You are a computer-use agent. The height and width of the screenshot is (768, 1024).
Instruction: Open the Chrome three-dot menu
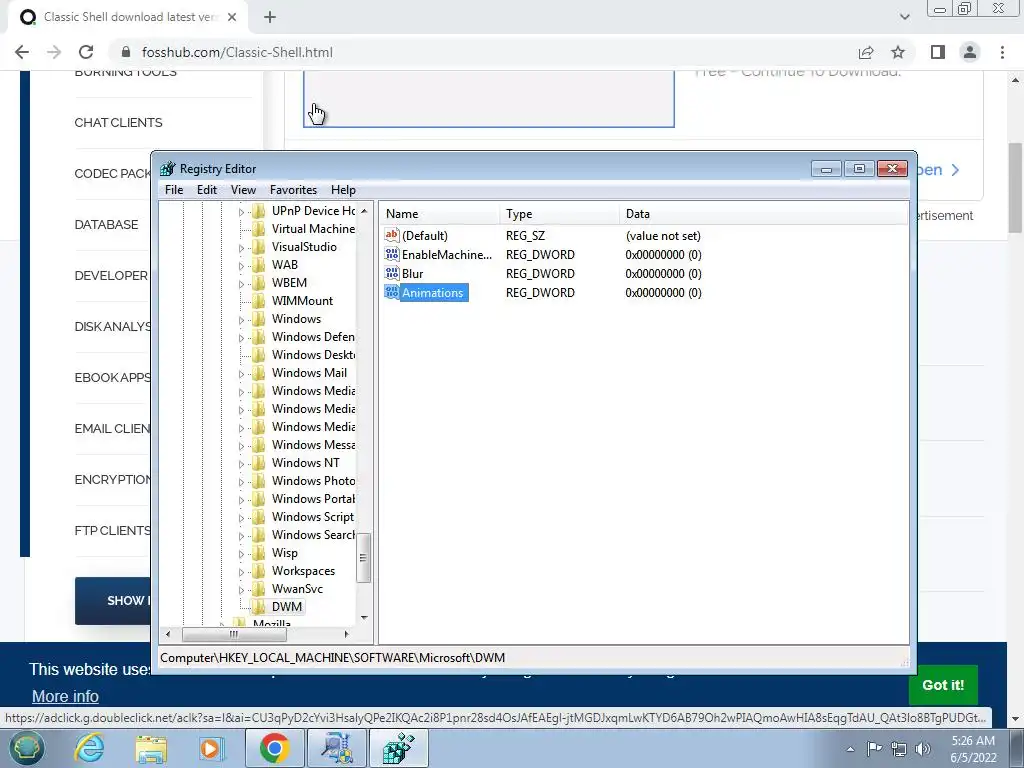1002,52
